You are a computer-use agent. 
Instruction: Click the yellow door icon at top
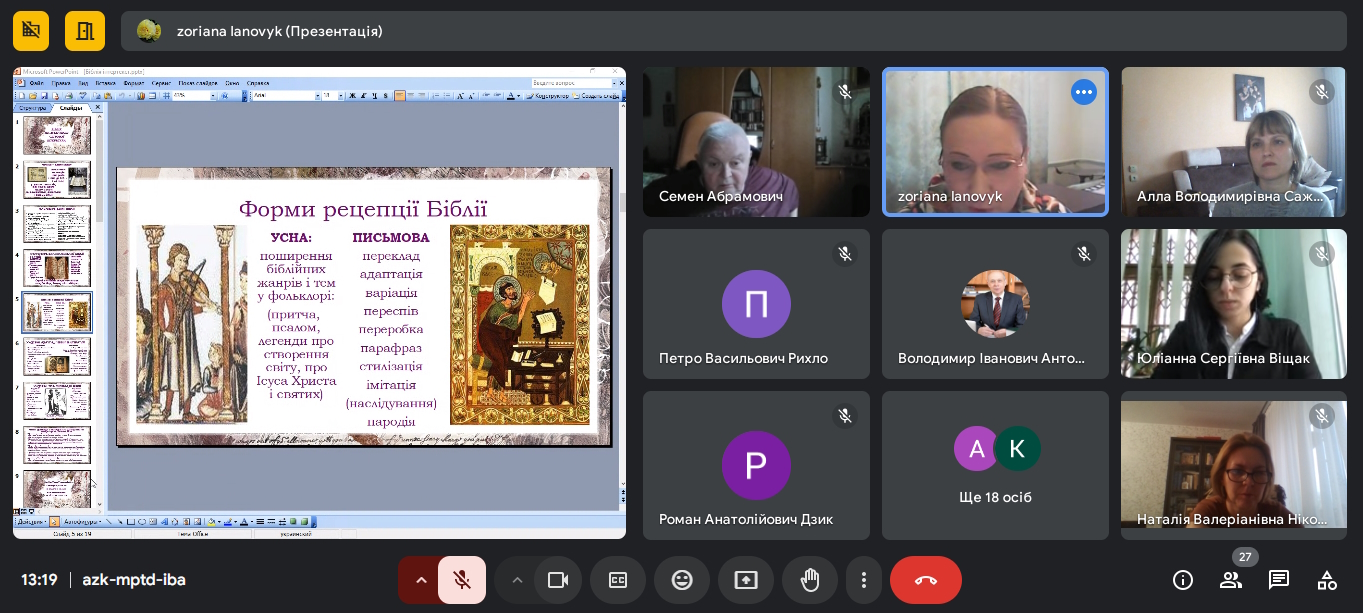(x=85, y=31)
